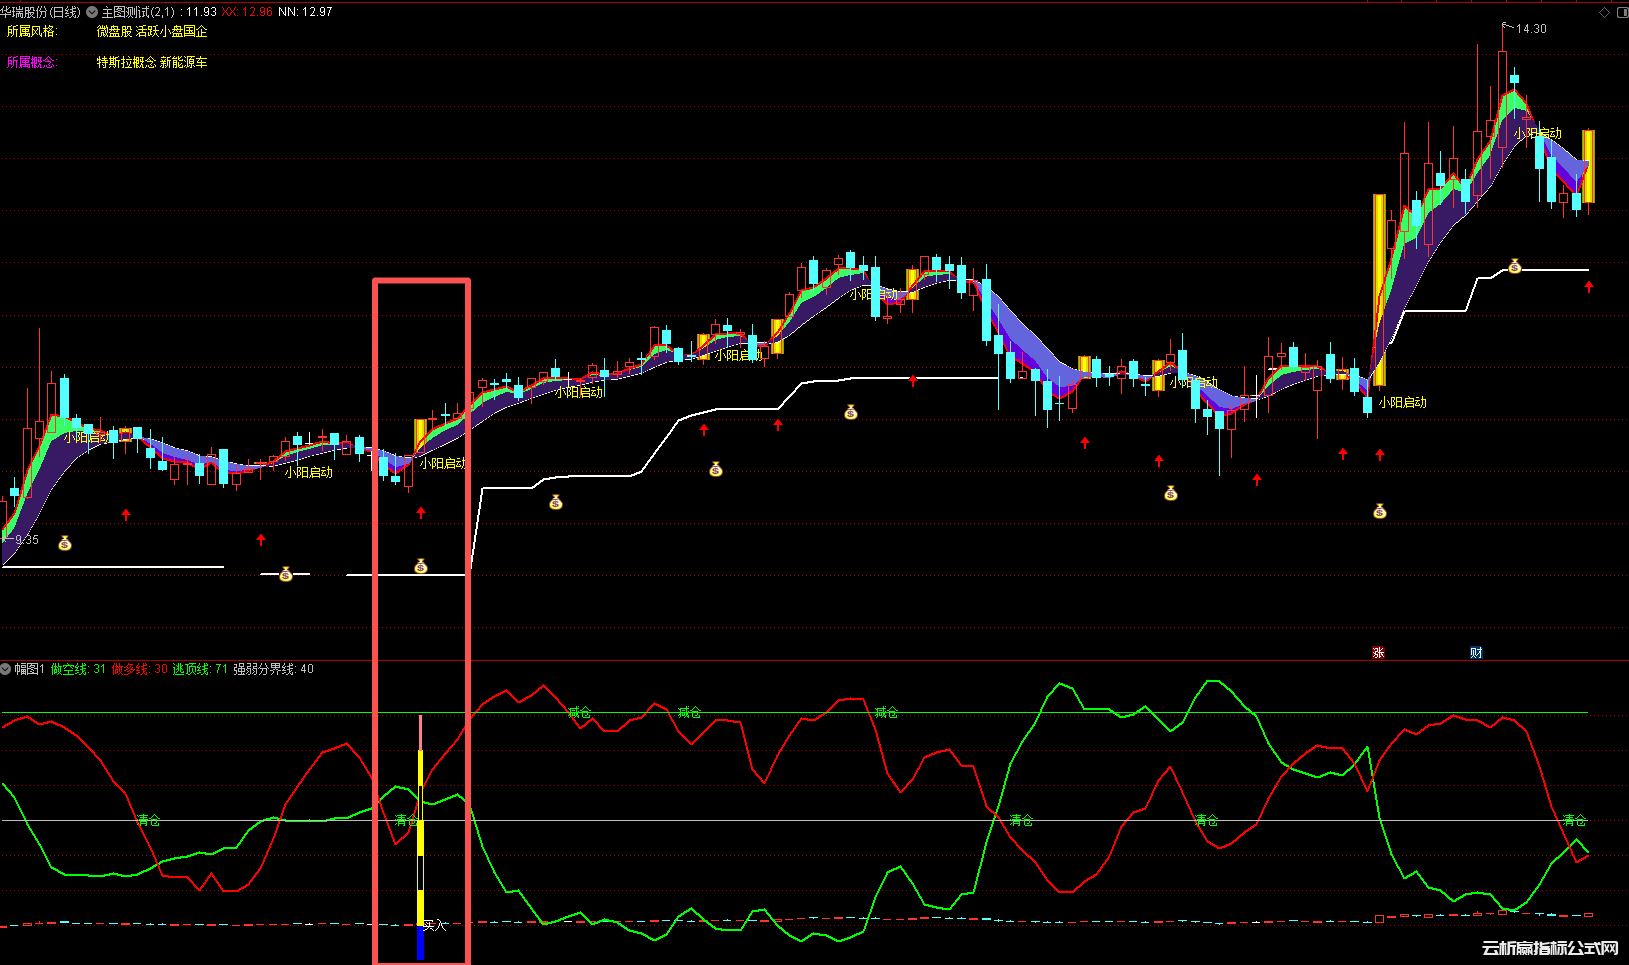Expand the 主图测试 indicator dropdown arrow

click(92, 12)
